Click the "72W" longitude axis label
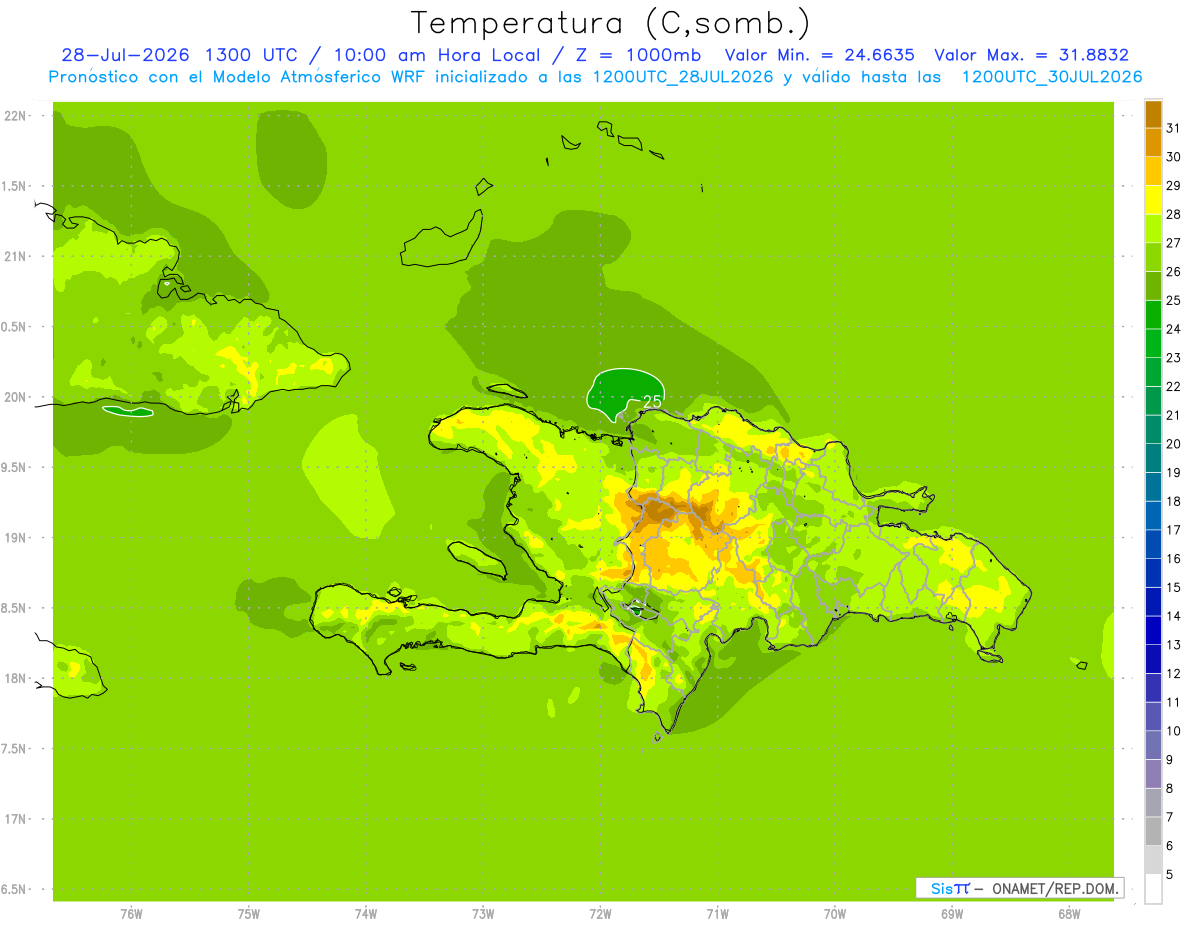 [600, 914]
